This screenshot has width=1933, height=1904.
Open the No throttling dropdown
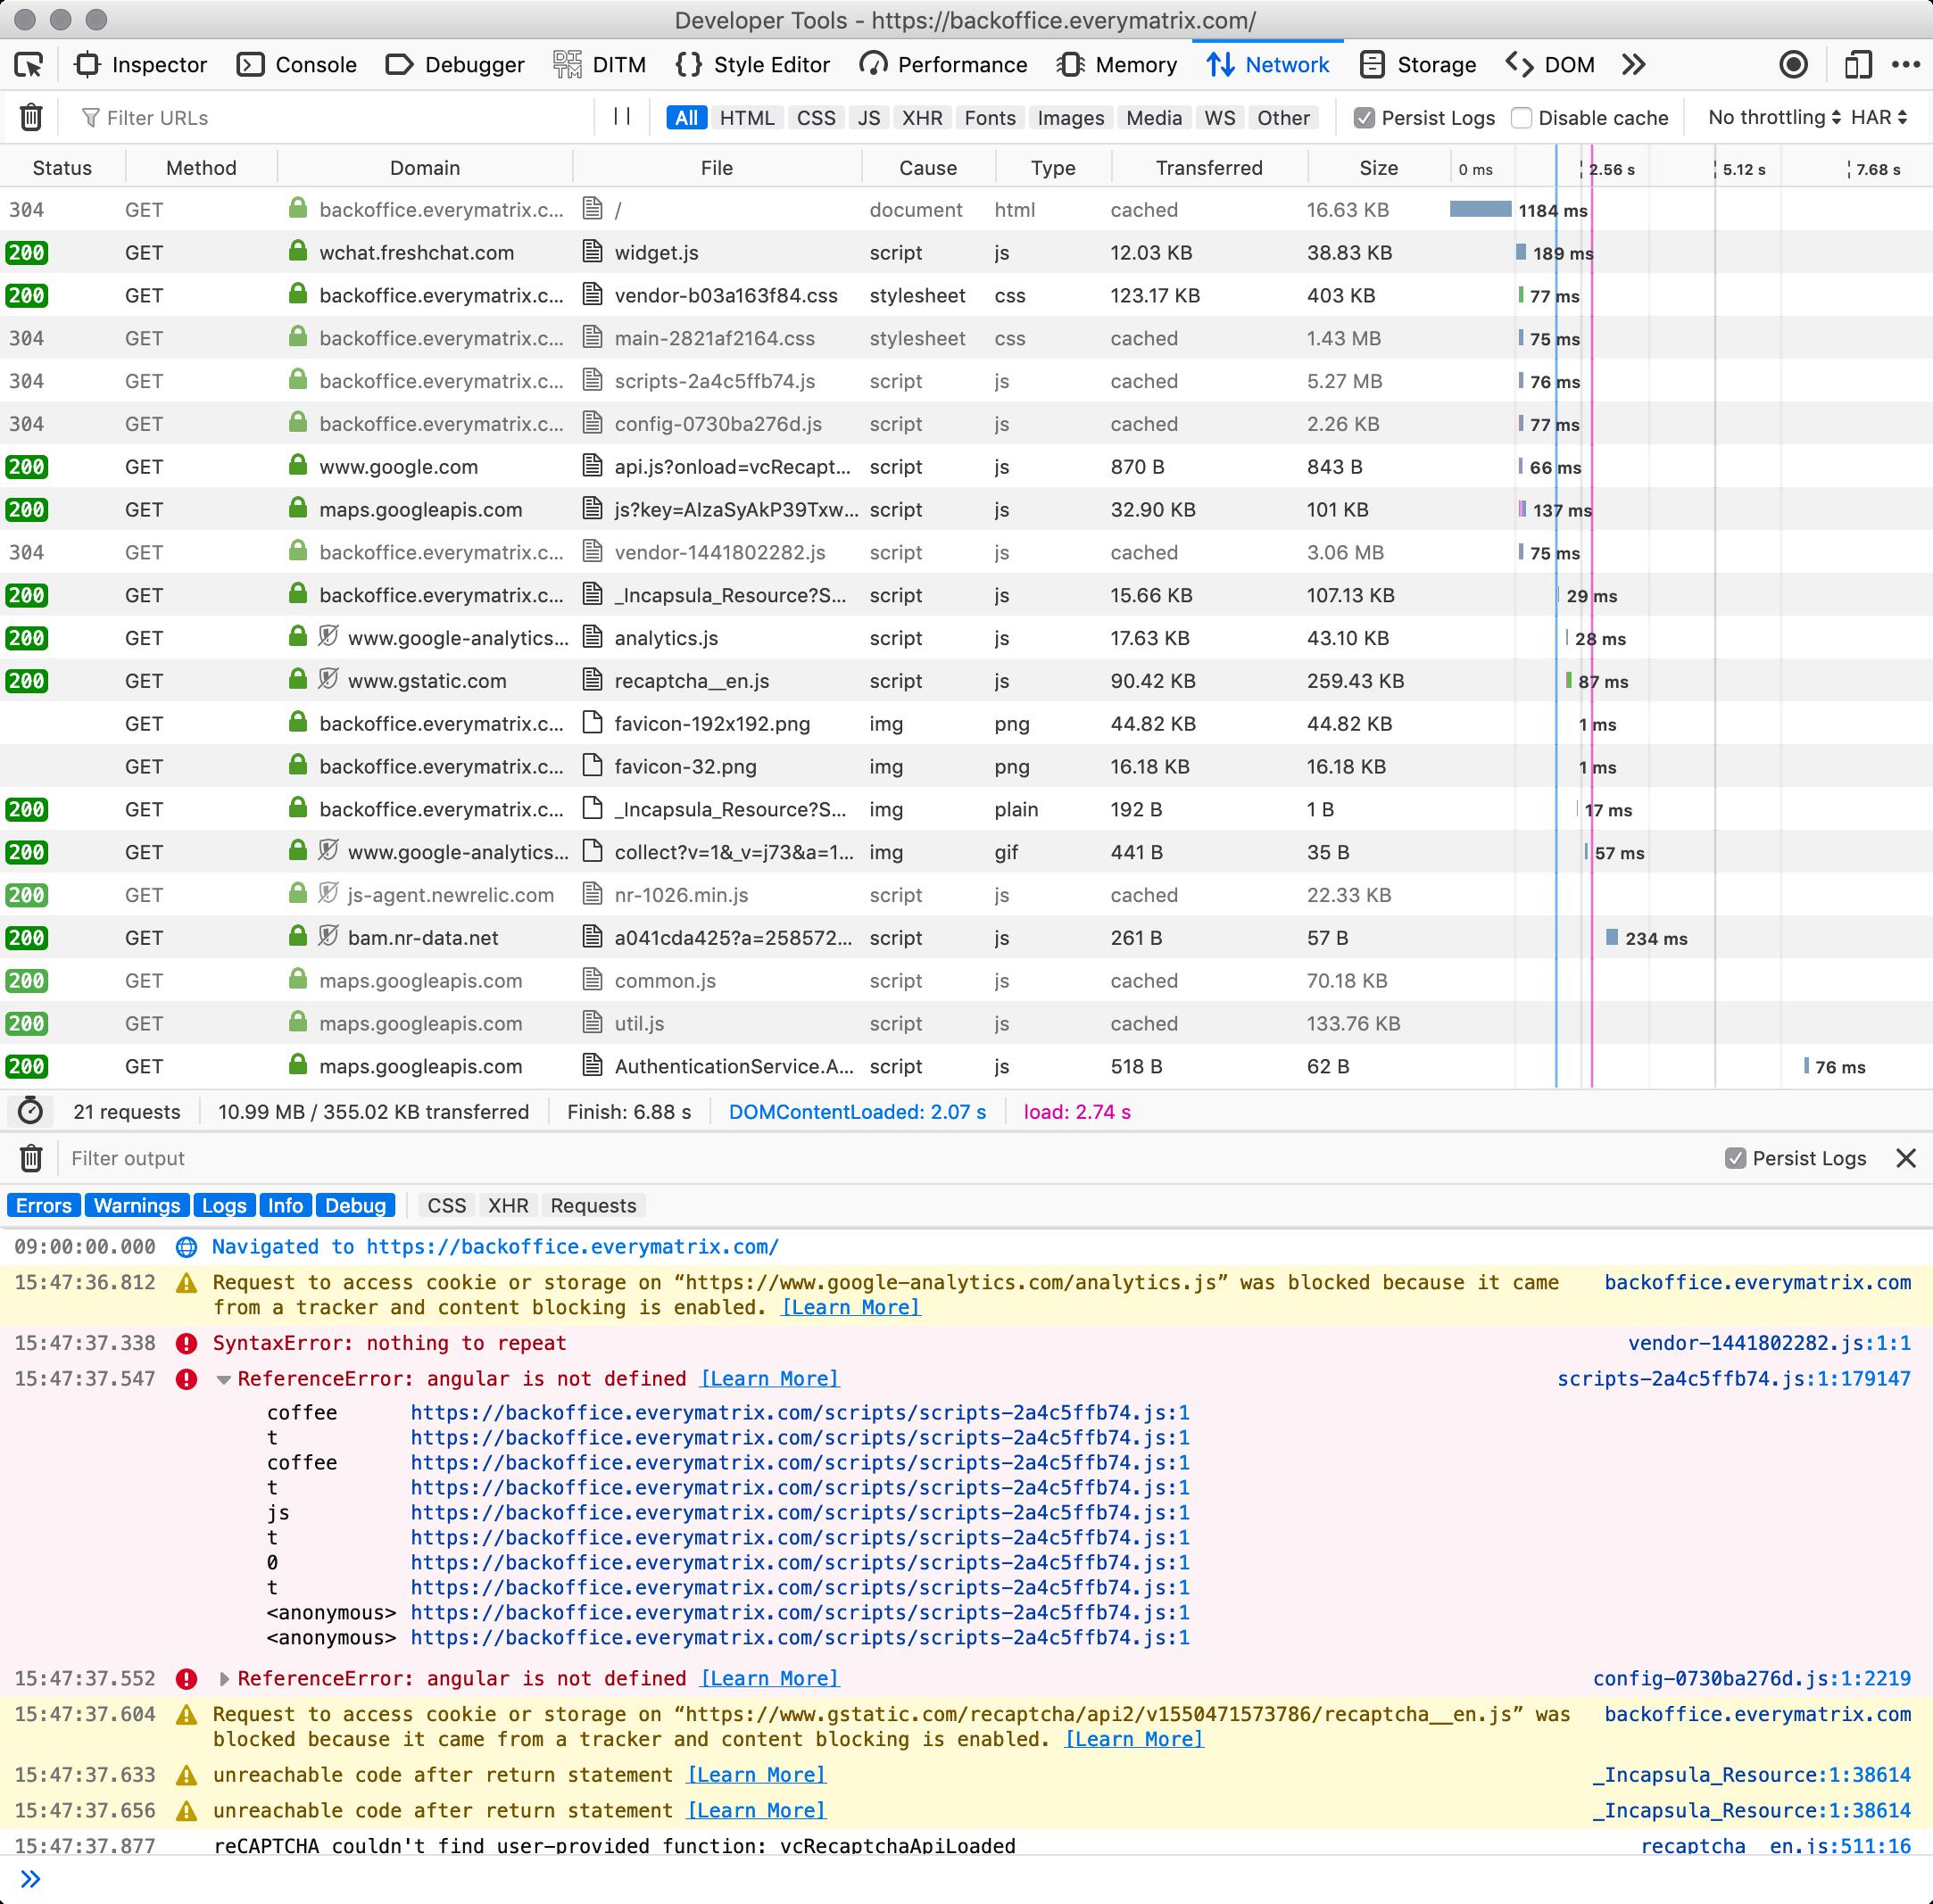coord(1775,117)
